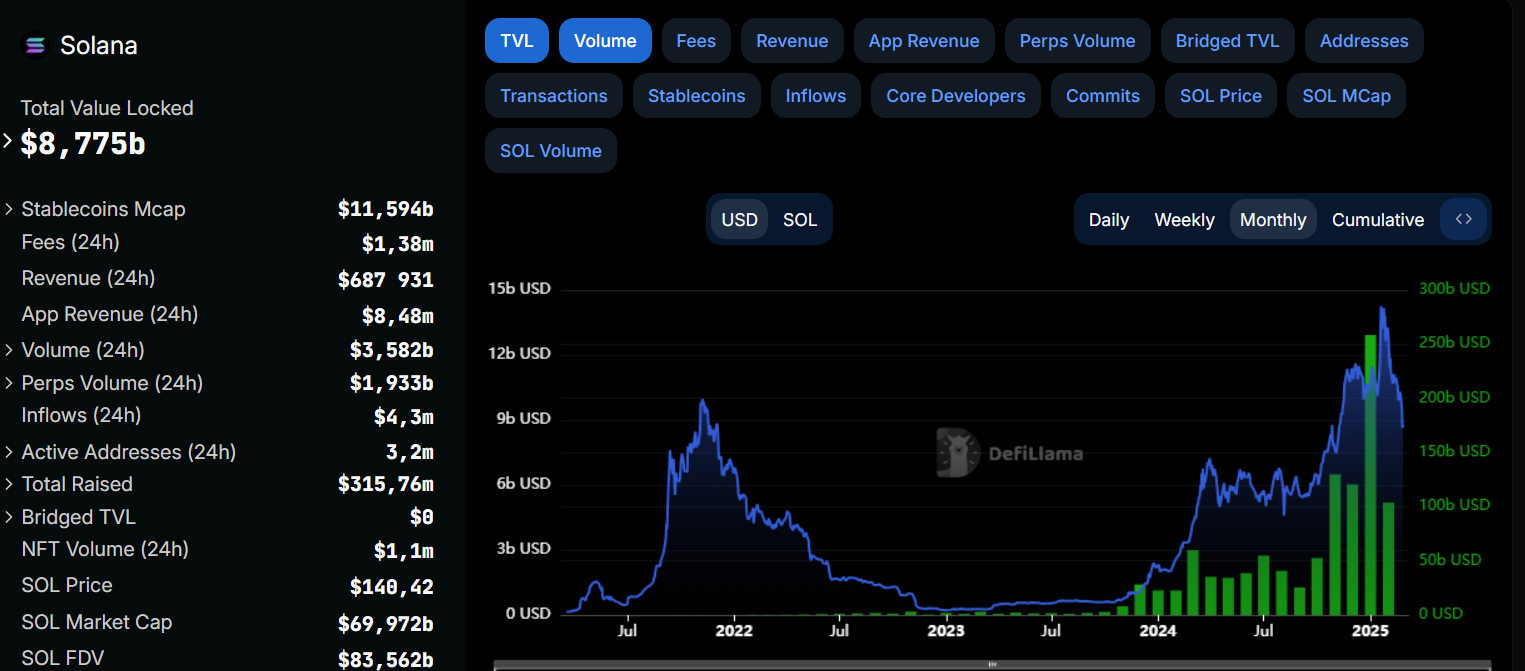
Task: Click the 15b USD axis label
Action: click(x=519, y=288)
